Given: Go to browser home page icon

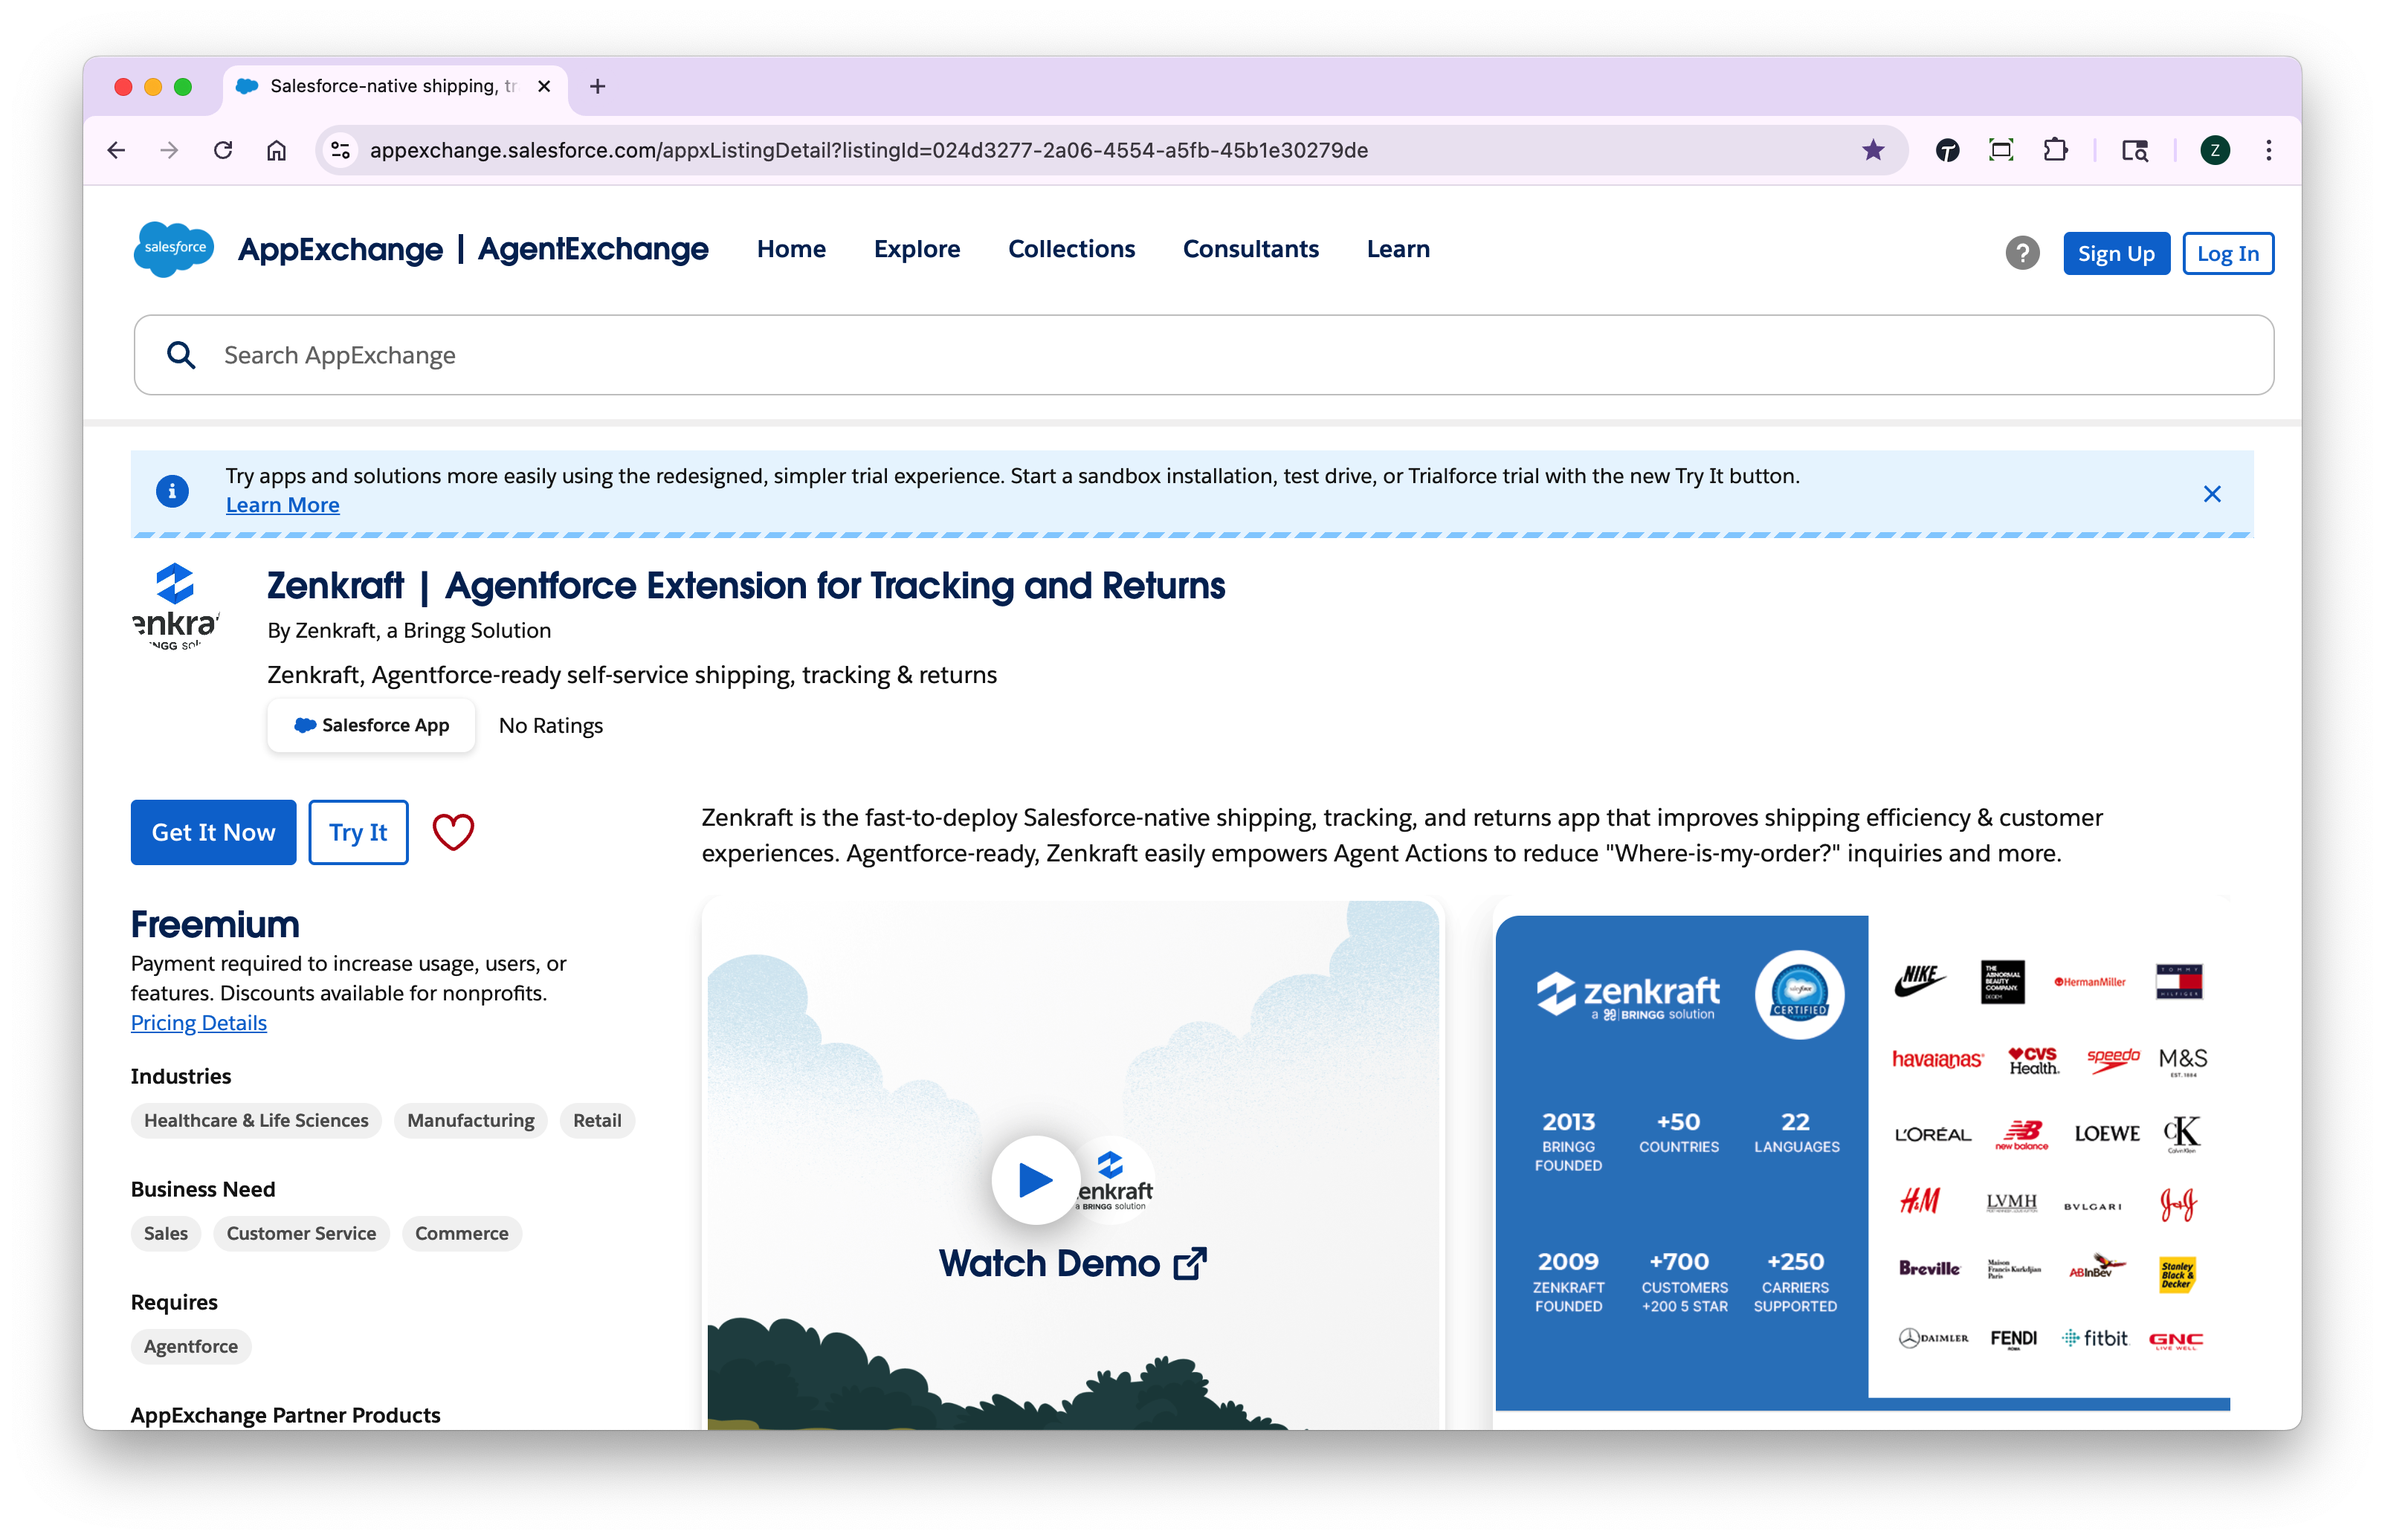Looking at the screenshot, I should pyautogui.click(x=277, y=150).
